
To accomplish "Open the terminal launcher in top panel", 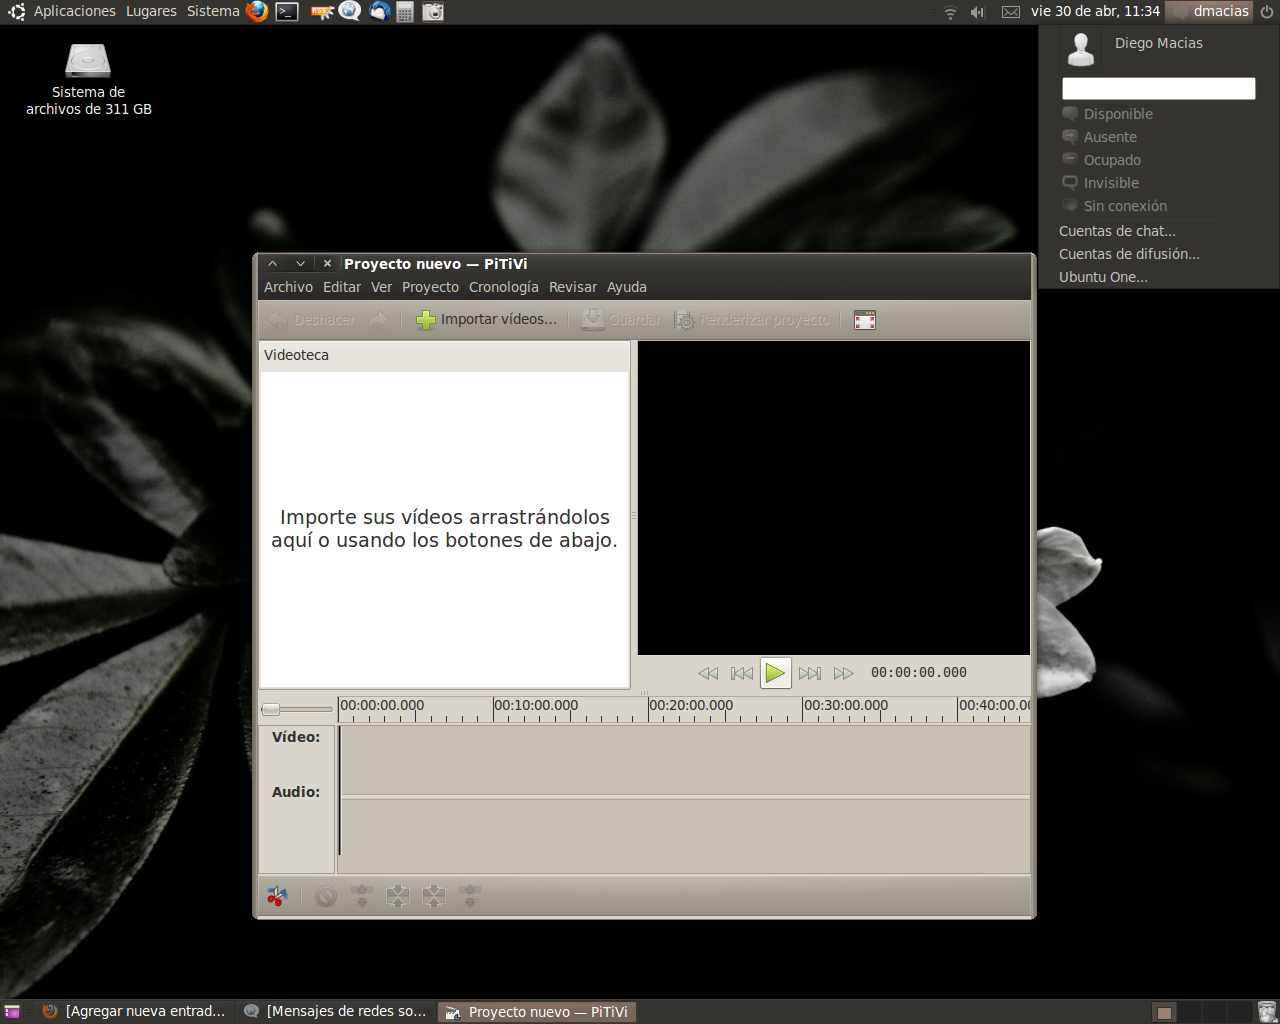I will [287, 12].
